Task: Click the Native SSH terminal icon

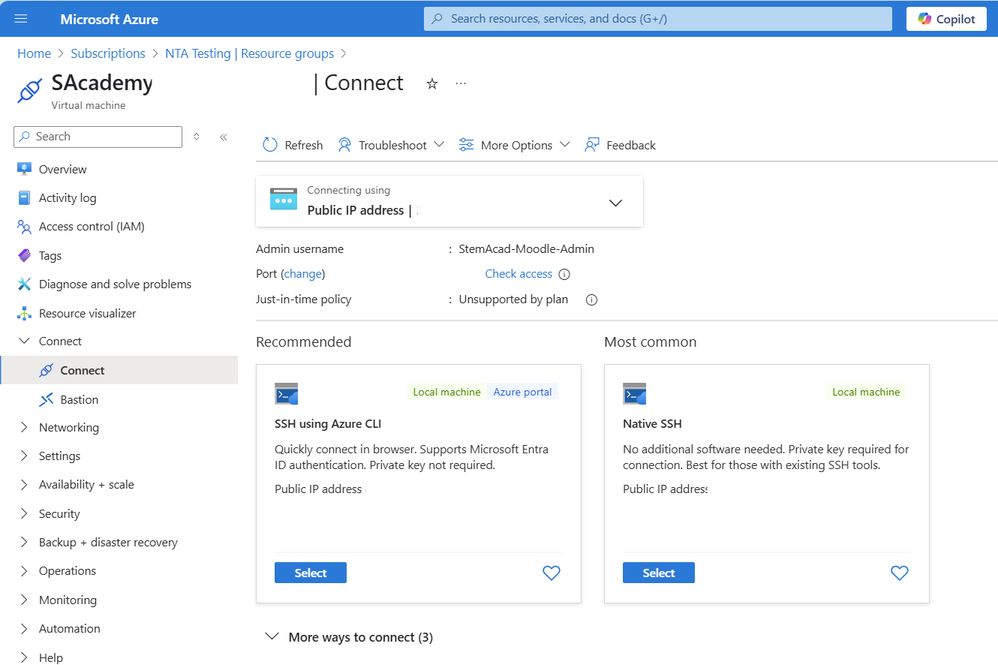Action: click(635, 394)
